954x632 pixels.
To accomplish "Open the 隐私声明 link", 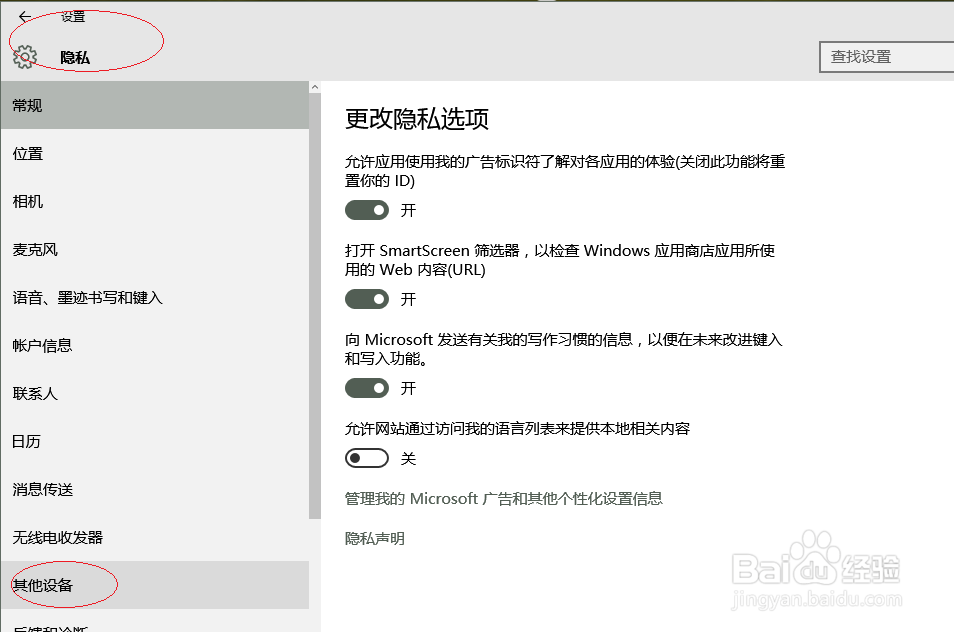I will click(374, 538).
